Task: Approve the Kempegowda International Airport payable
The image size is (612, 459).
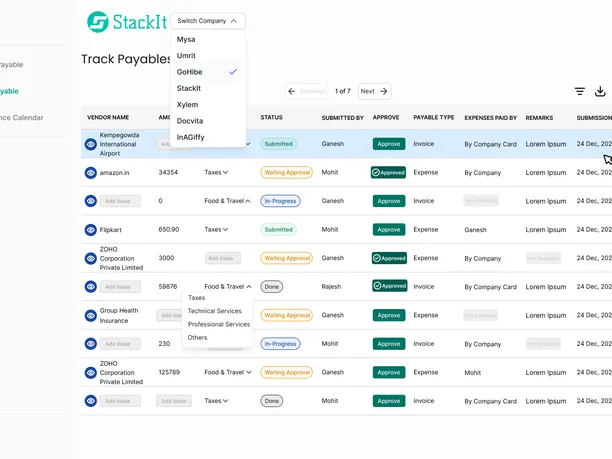Action: tap(389, 144)
